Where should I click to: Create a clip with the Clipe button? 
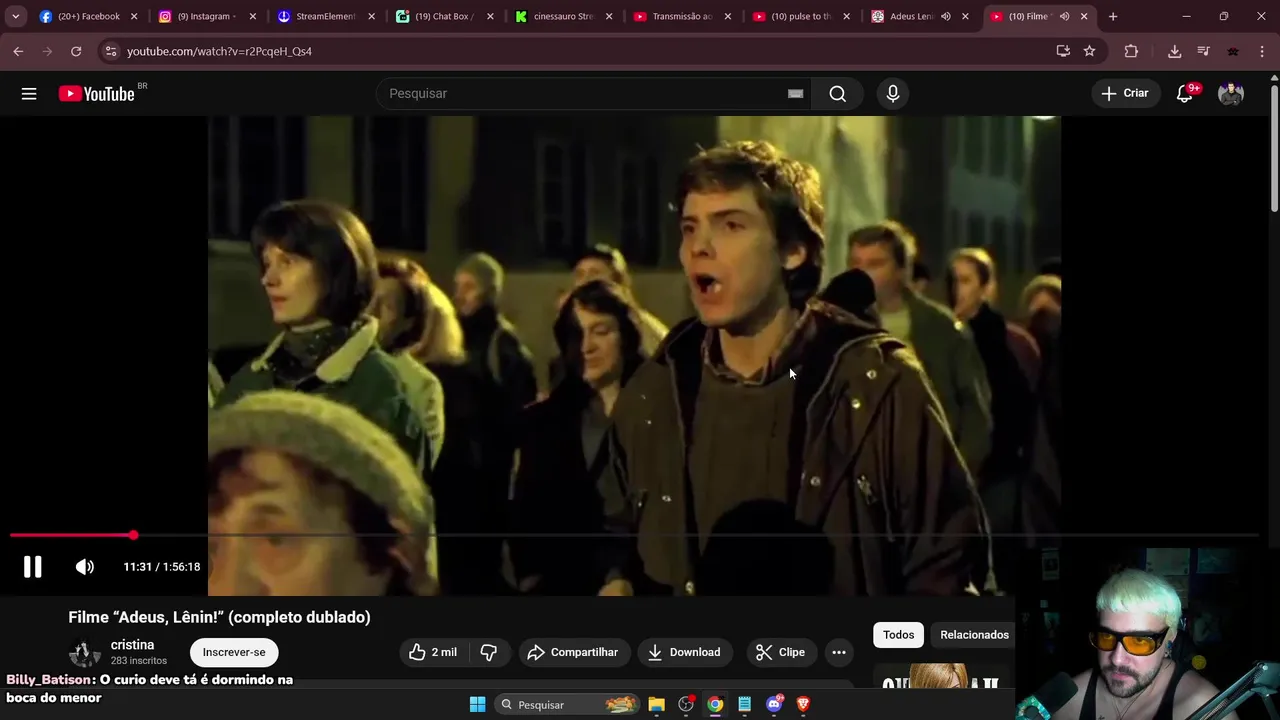click(780, 652)
